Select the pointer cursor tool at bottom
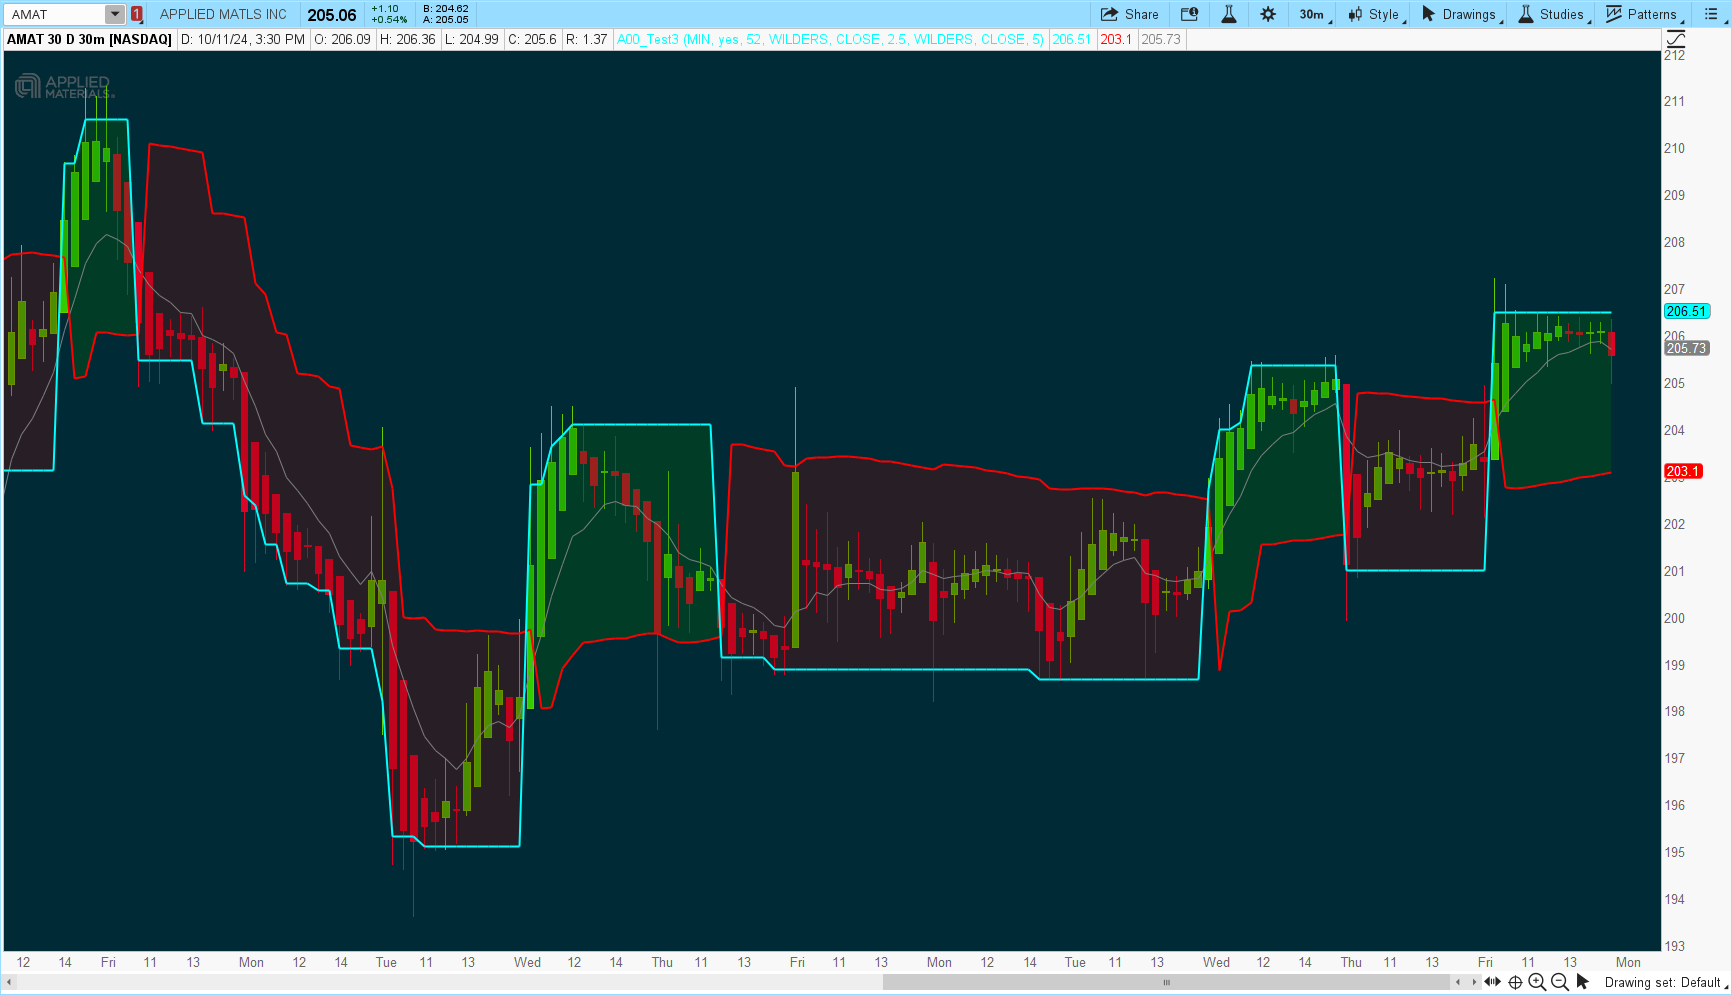This screenshot has width=1732, height=995. coord(1582,982)
